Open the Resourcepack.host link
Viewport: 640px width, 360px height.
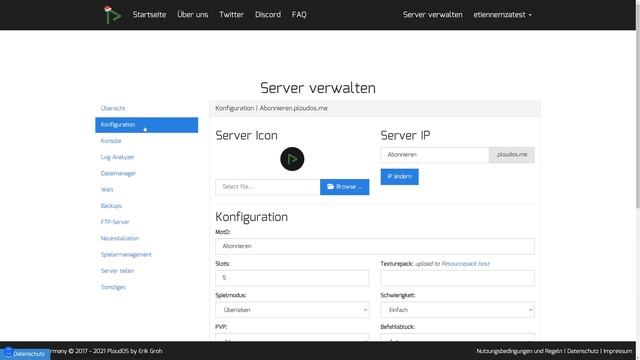pyautogui.click(x=466, y=264)
